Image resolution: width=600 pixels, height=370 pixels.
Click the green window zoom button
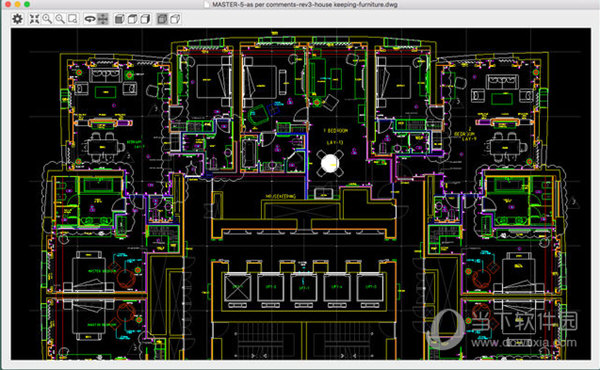[27, 4]
